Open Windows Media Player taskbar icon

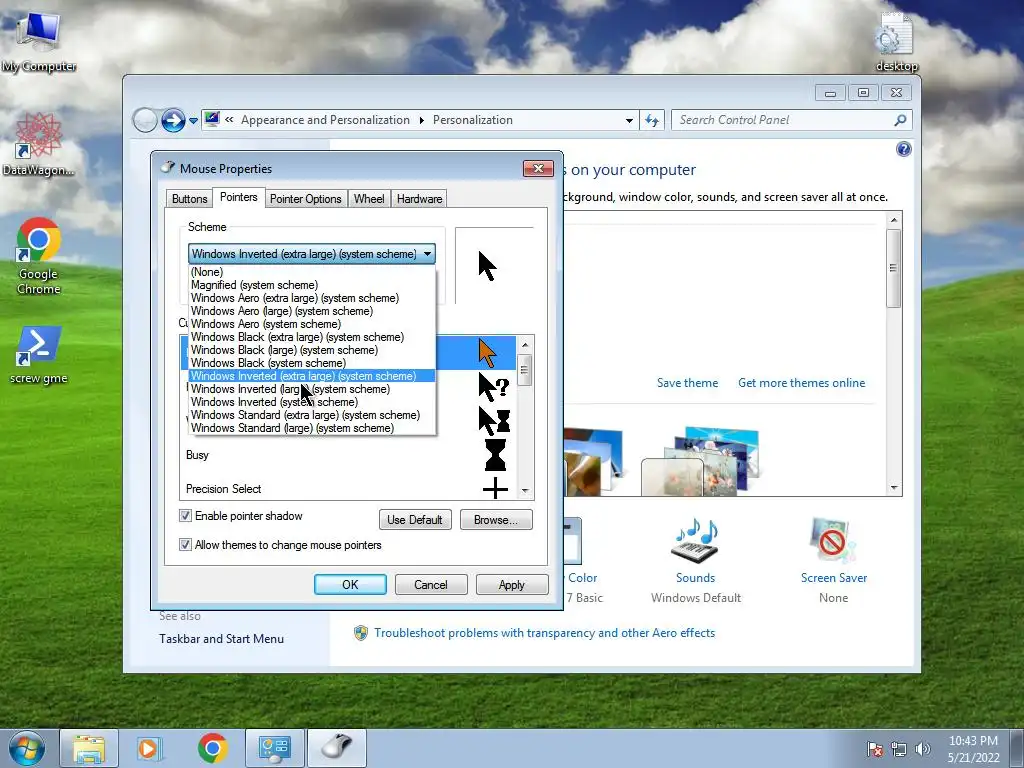[x=149, y=748]
